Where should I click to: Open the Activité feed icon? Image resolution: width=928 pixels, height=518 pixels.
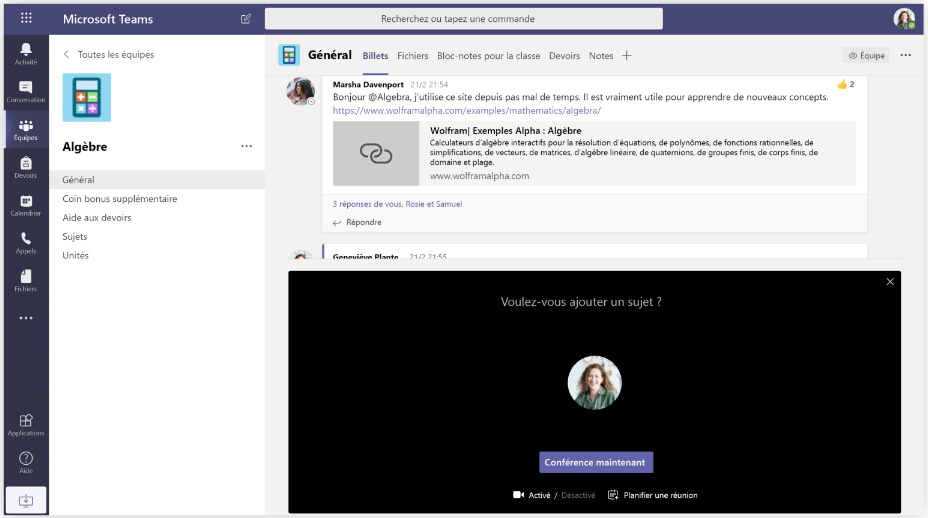[x=25, y=53]
